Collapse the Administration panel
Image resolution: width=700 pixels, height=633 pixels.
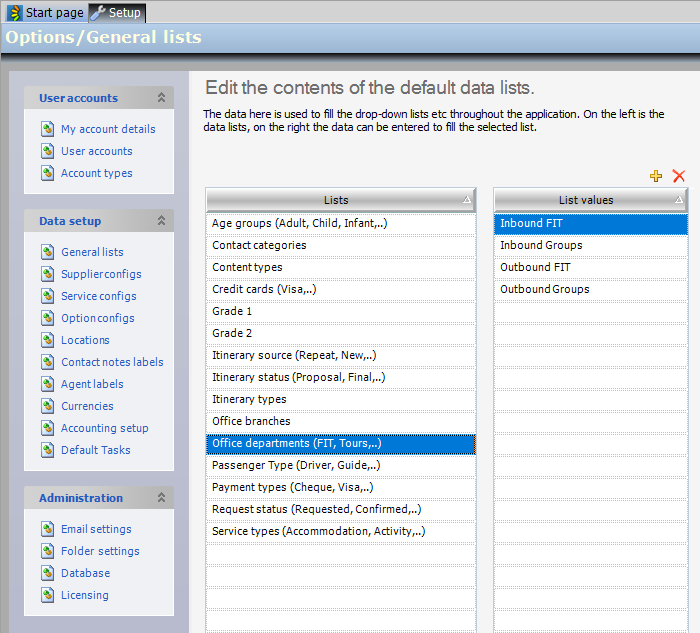pyautogui.click(x=161, y=498)
